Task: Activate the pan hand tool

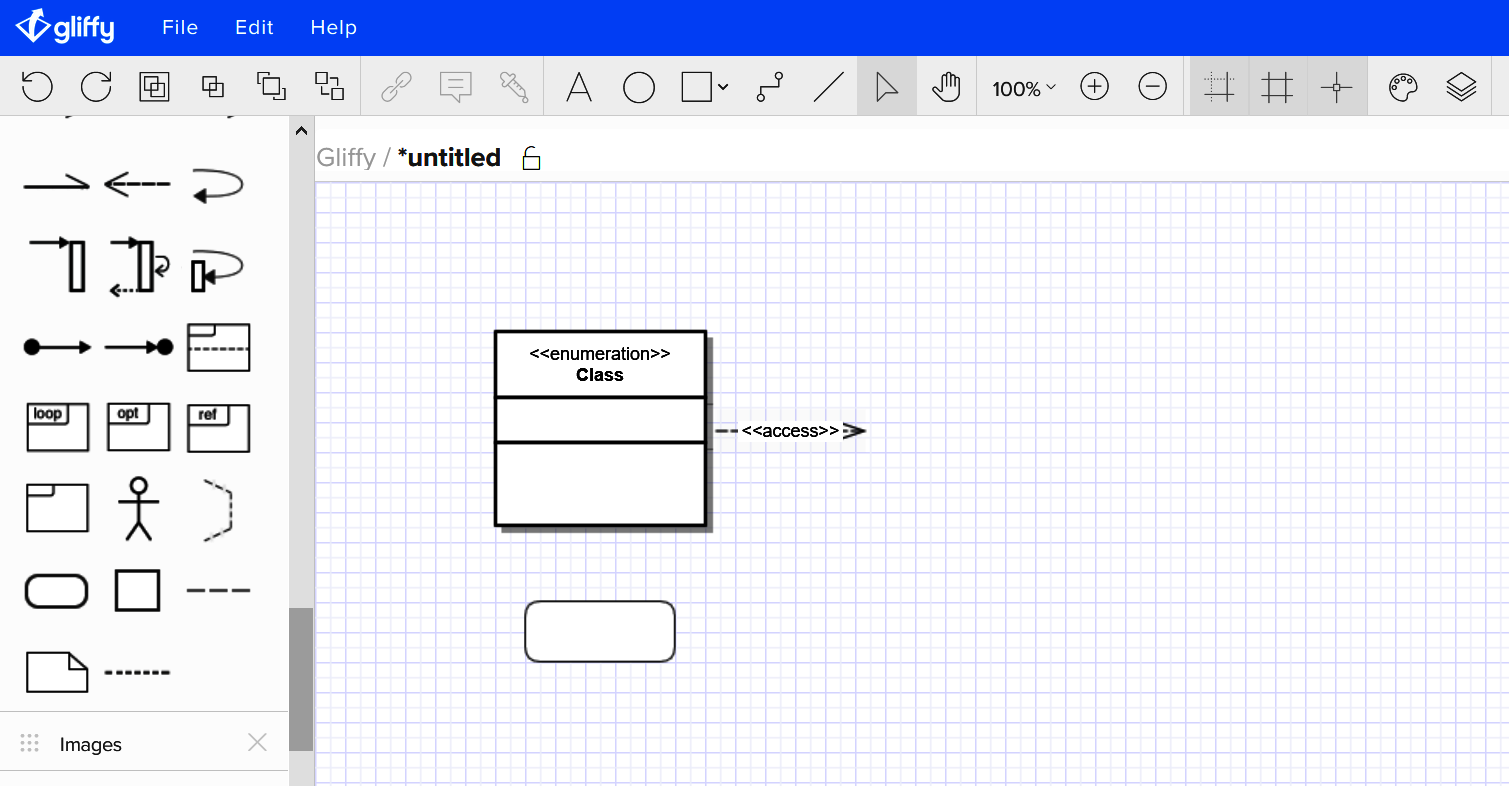Action: pos(945,86)
